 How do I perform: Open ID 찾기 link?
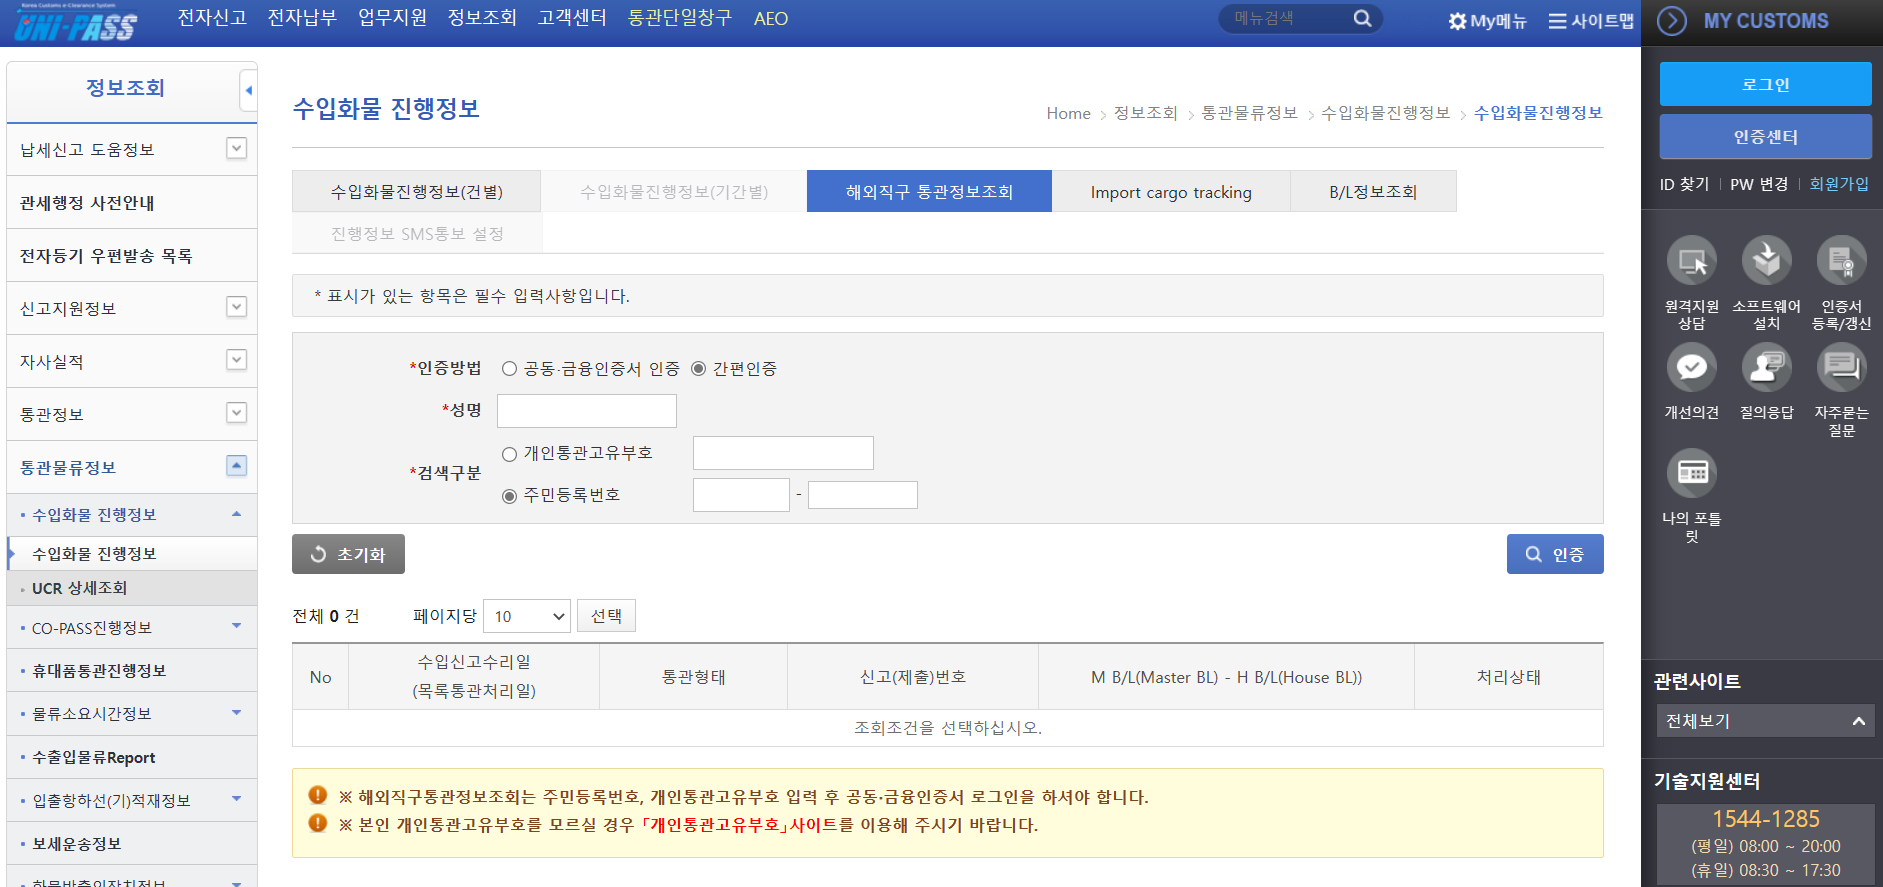(1684, 184)
